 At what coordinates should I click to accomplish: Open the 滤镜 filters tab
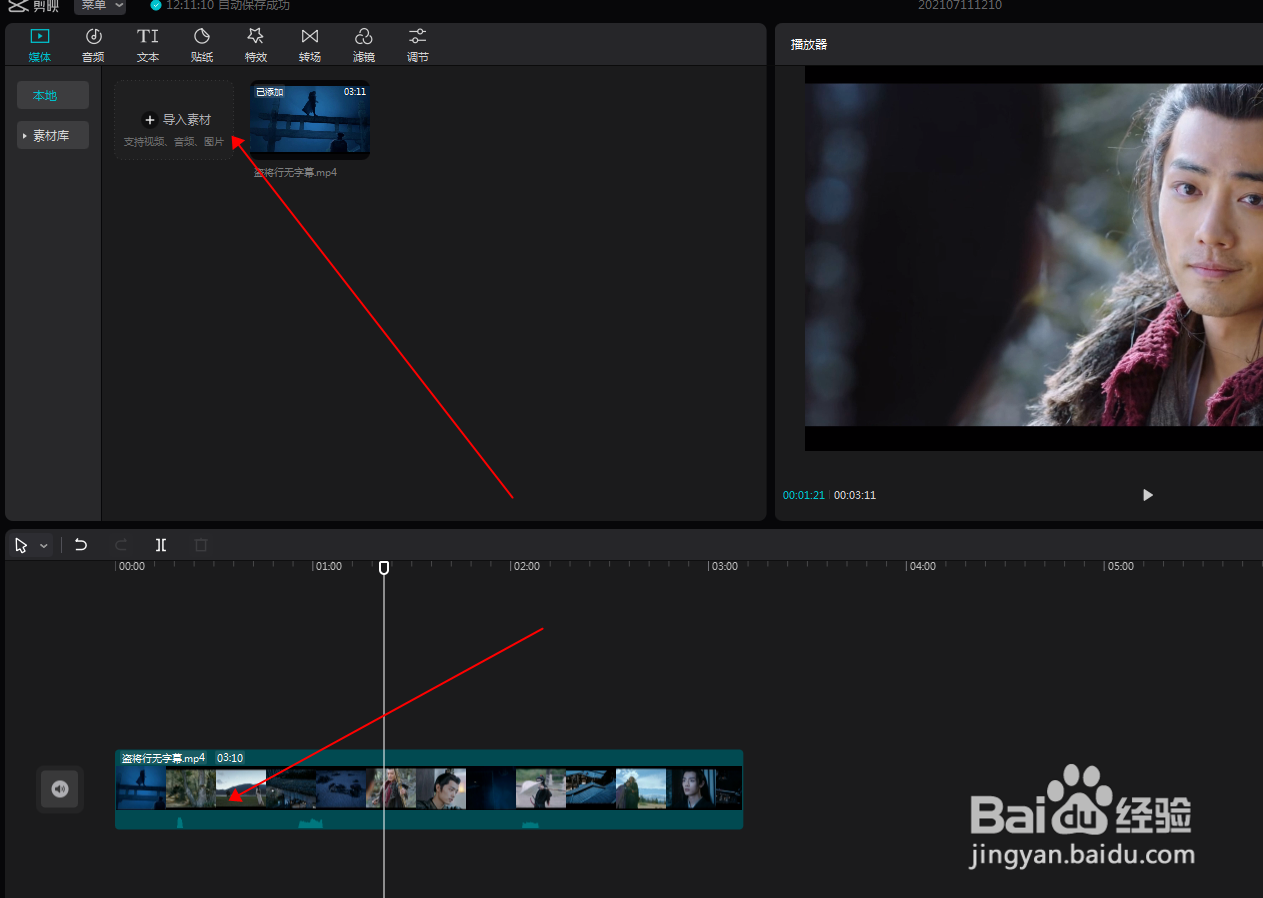click(364, 45)
